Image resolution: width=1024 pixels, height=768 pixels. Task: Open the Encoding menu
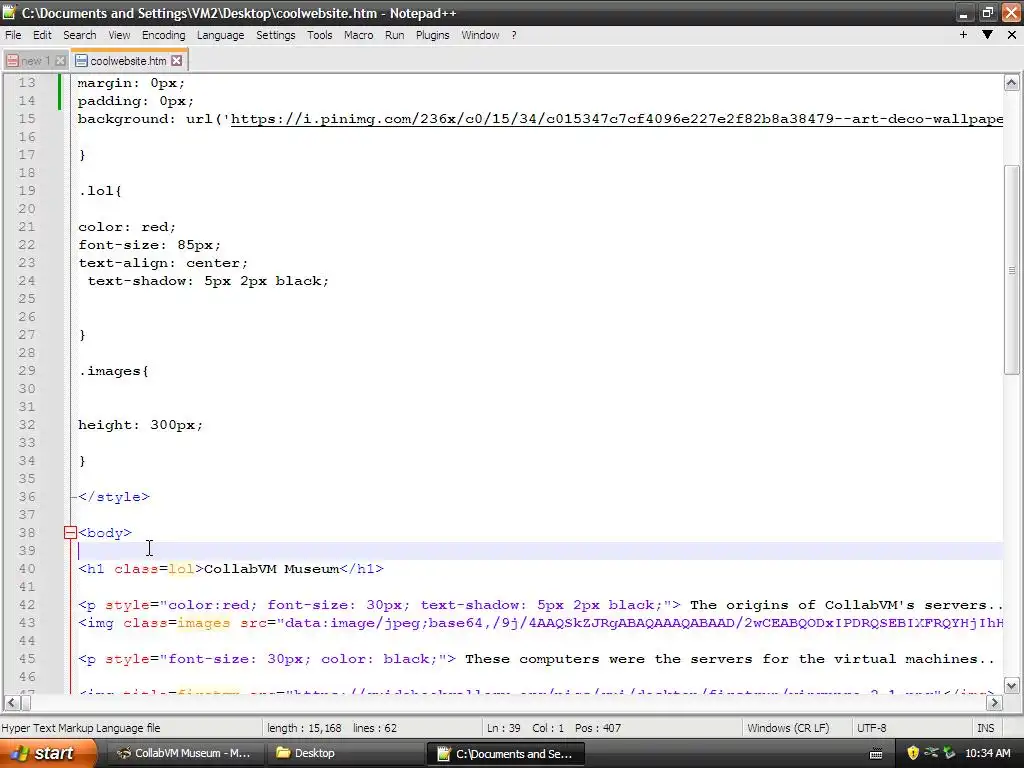(164, 35)
